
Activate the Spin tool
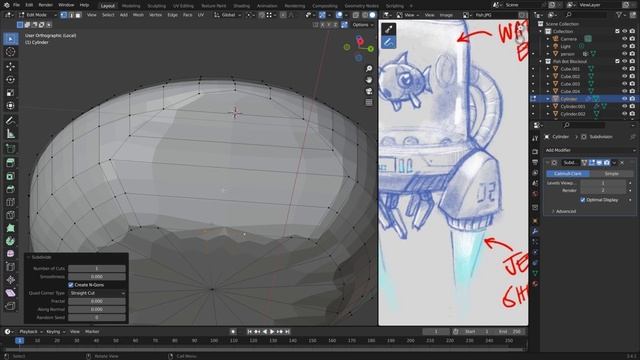coord(11,241)
